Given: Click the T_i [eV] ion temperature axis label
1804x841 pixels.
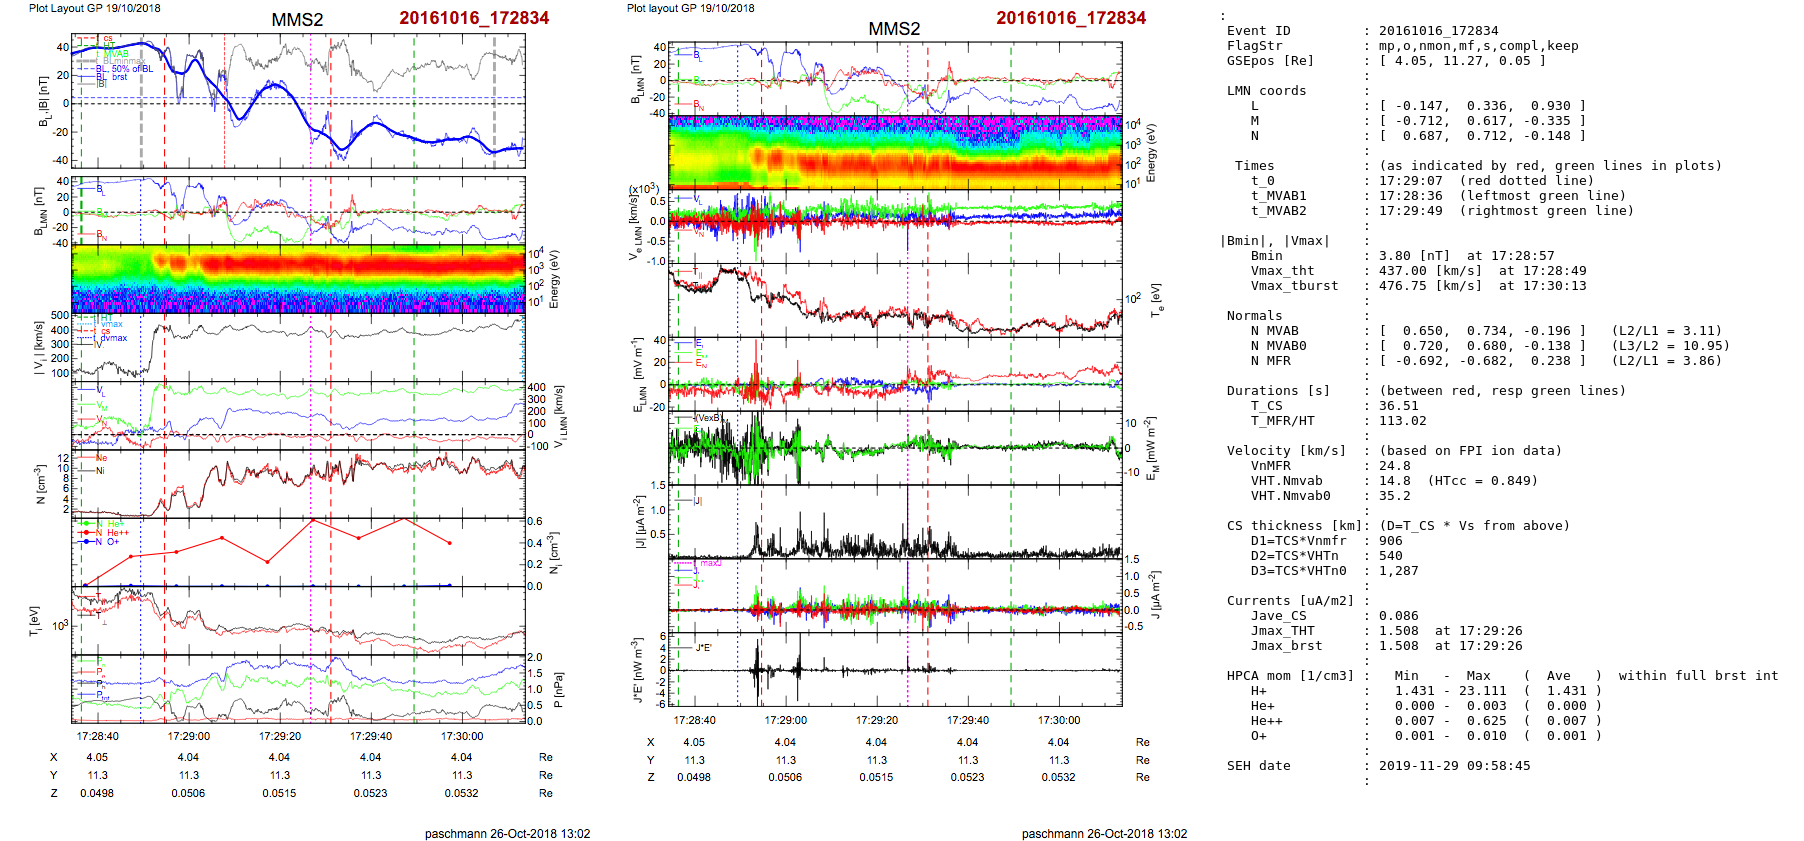Looking at the screenshot, I should [36, 621].
